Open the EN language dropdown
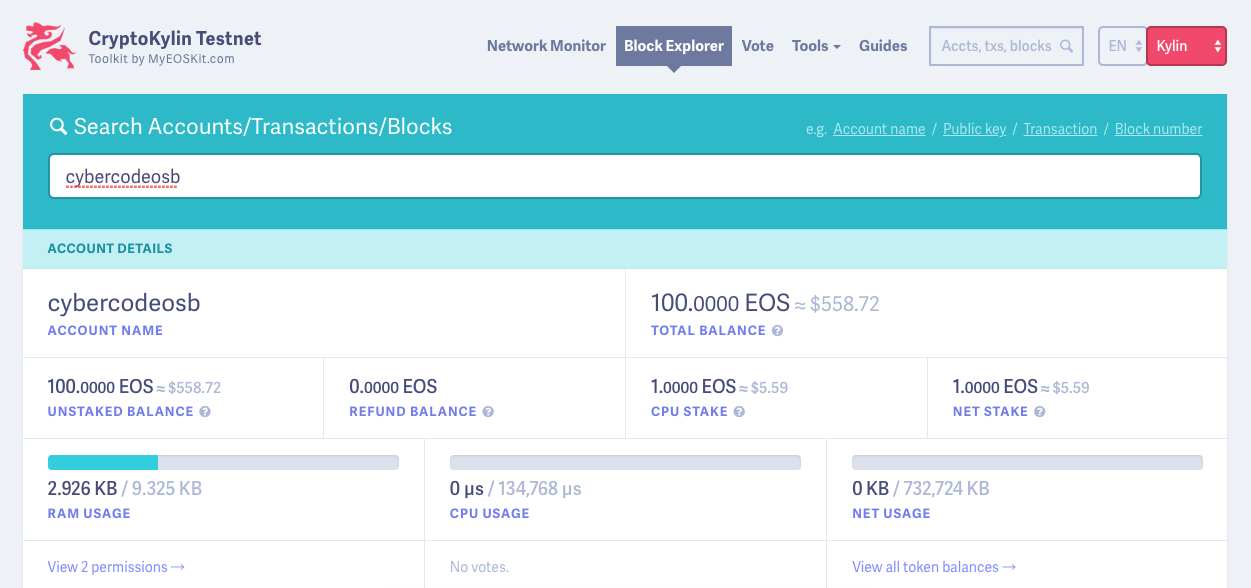Image resolution: width=1251 pixels, height=588 pixels. tap(1122, 46)
